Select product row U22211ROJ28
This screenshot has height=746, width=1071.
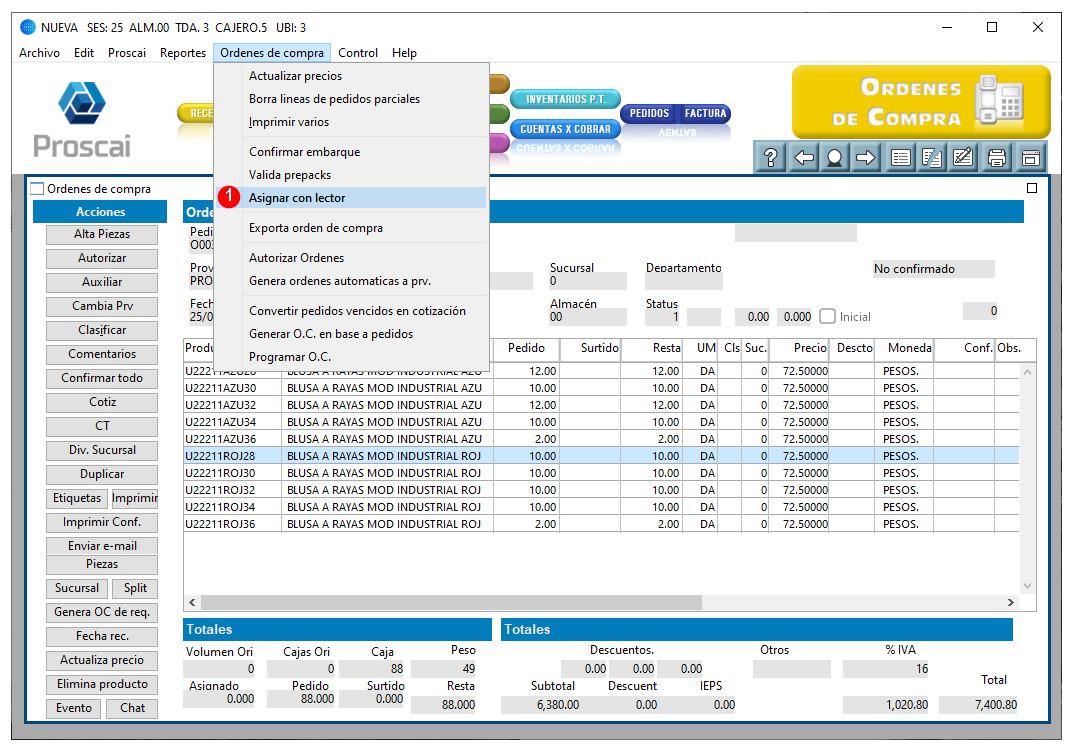601,456
